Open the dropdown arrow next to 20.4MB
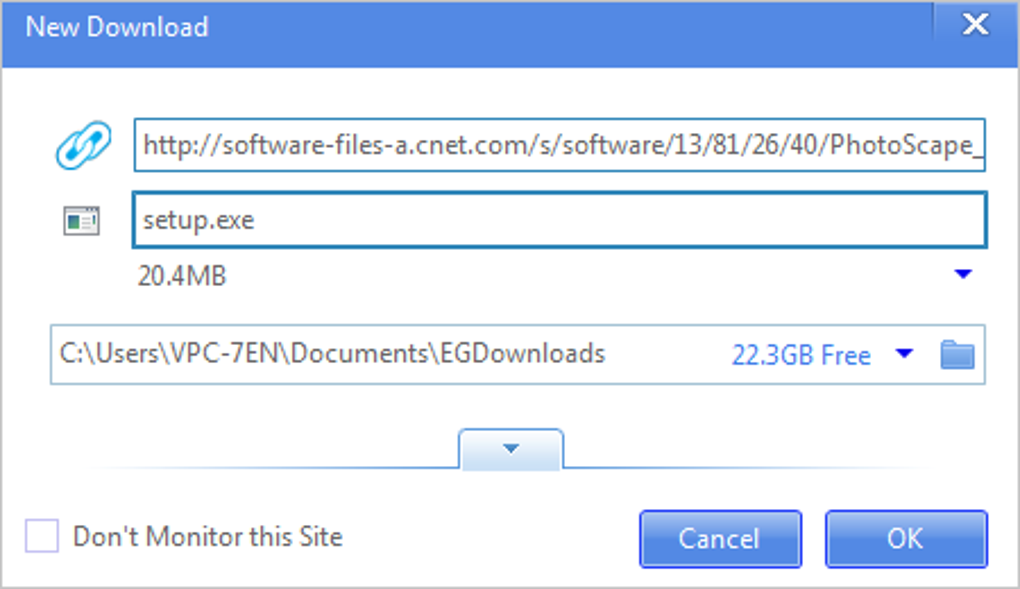Image resolution: width=1020 pixels, height=589 pixels. tap(963, 274)
